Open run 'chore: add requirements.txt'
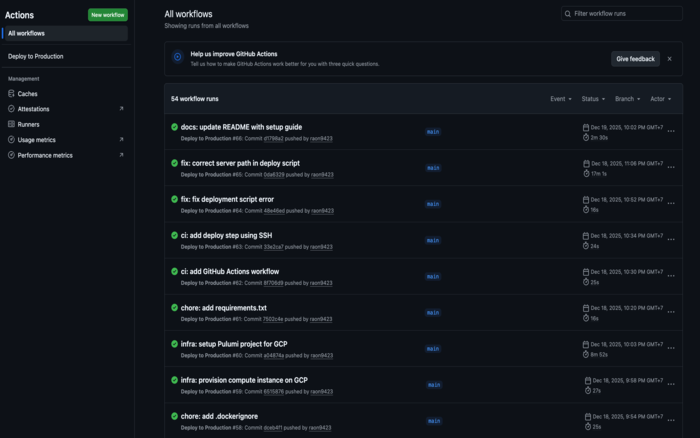 pyautogui.click(x=224, y=308)
